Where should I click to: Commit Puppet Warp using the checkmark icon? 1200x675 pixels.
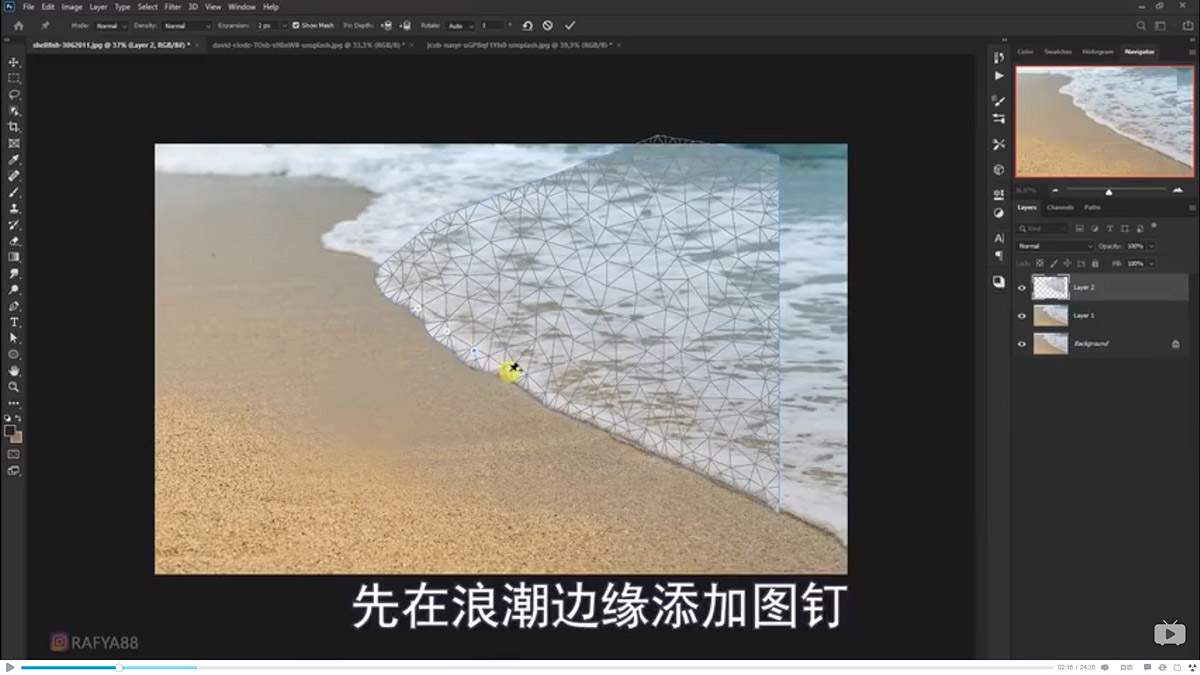click(x=571, y=25)
